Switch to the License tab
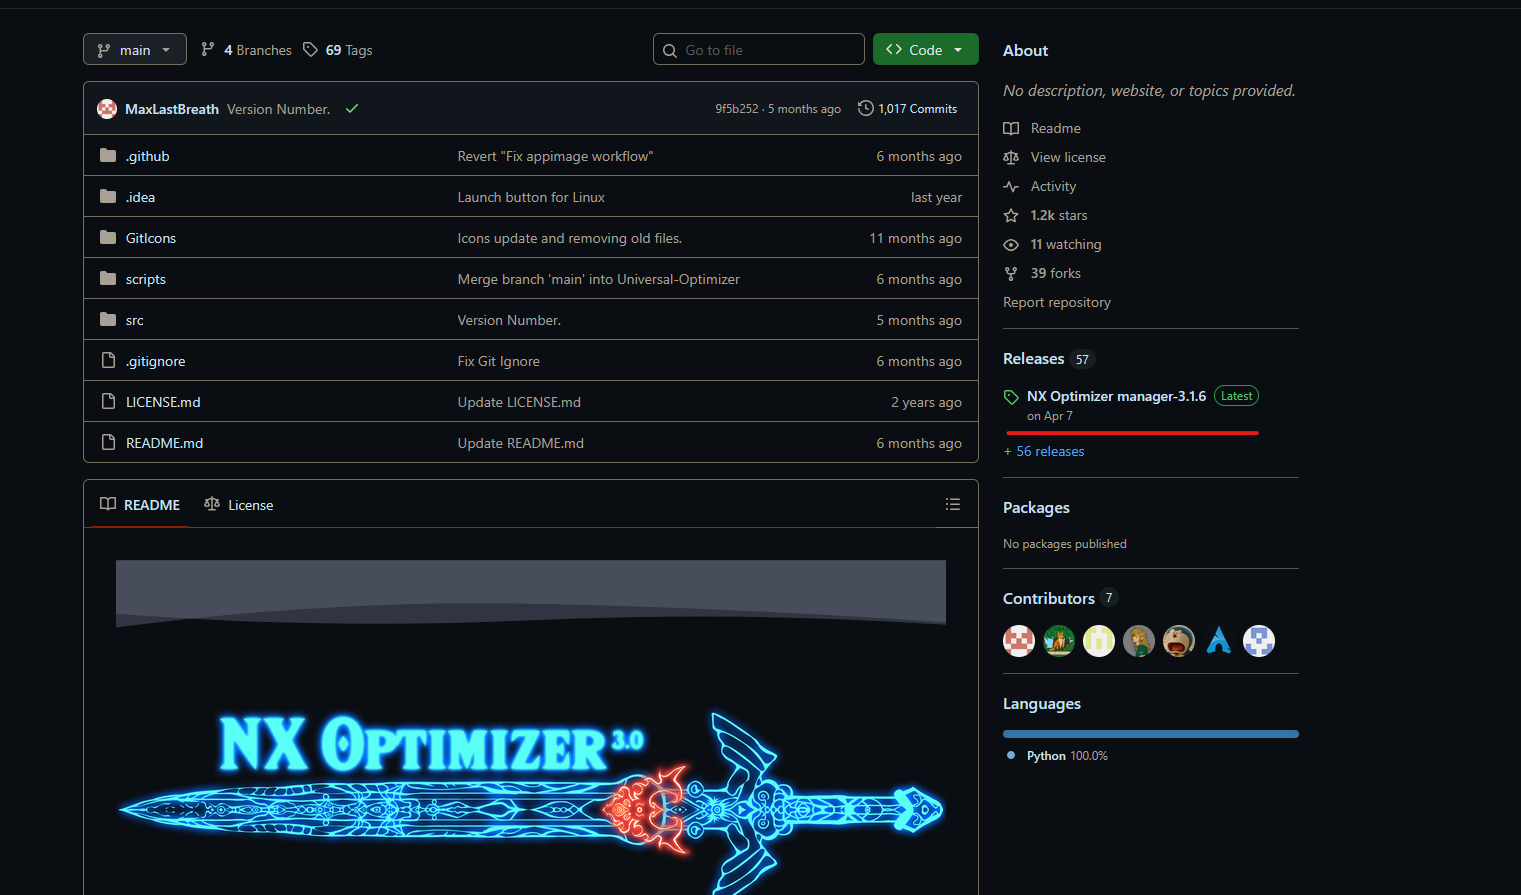Viewport: 1521px width, 895px height. click(x=239, y=505)
